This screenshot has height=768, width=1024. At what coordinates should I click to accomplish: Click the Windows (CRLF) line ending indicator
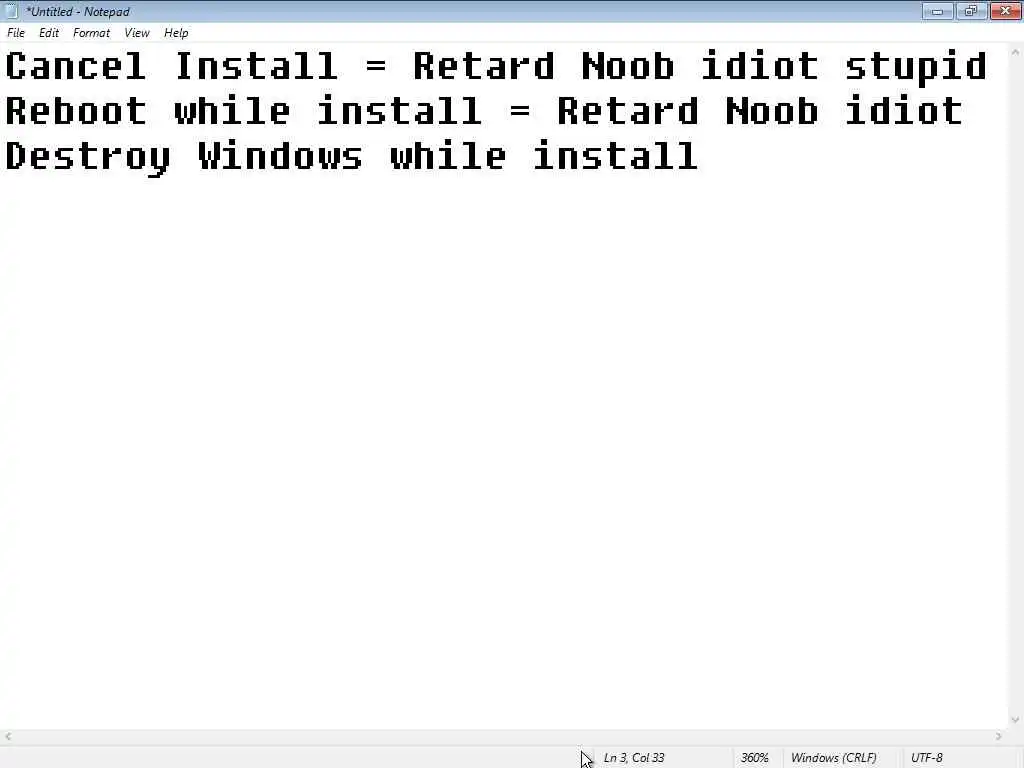834,758
